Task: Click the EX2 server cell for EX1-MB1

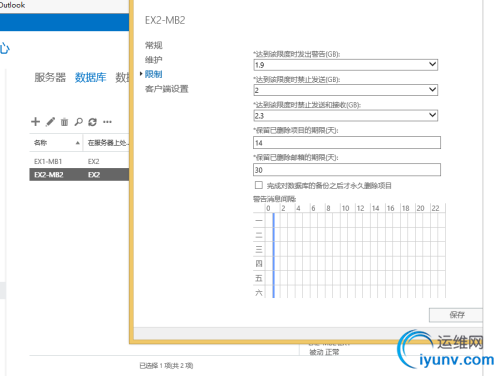Action: point(94,162)
